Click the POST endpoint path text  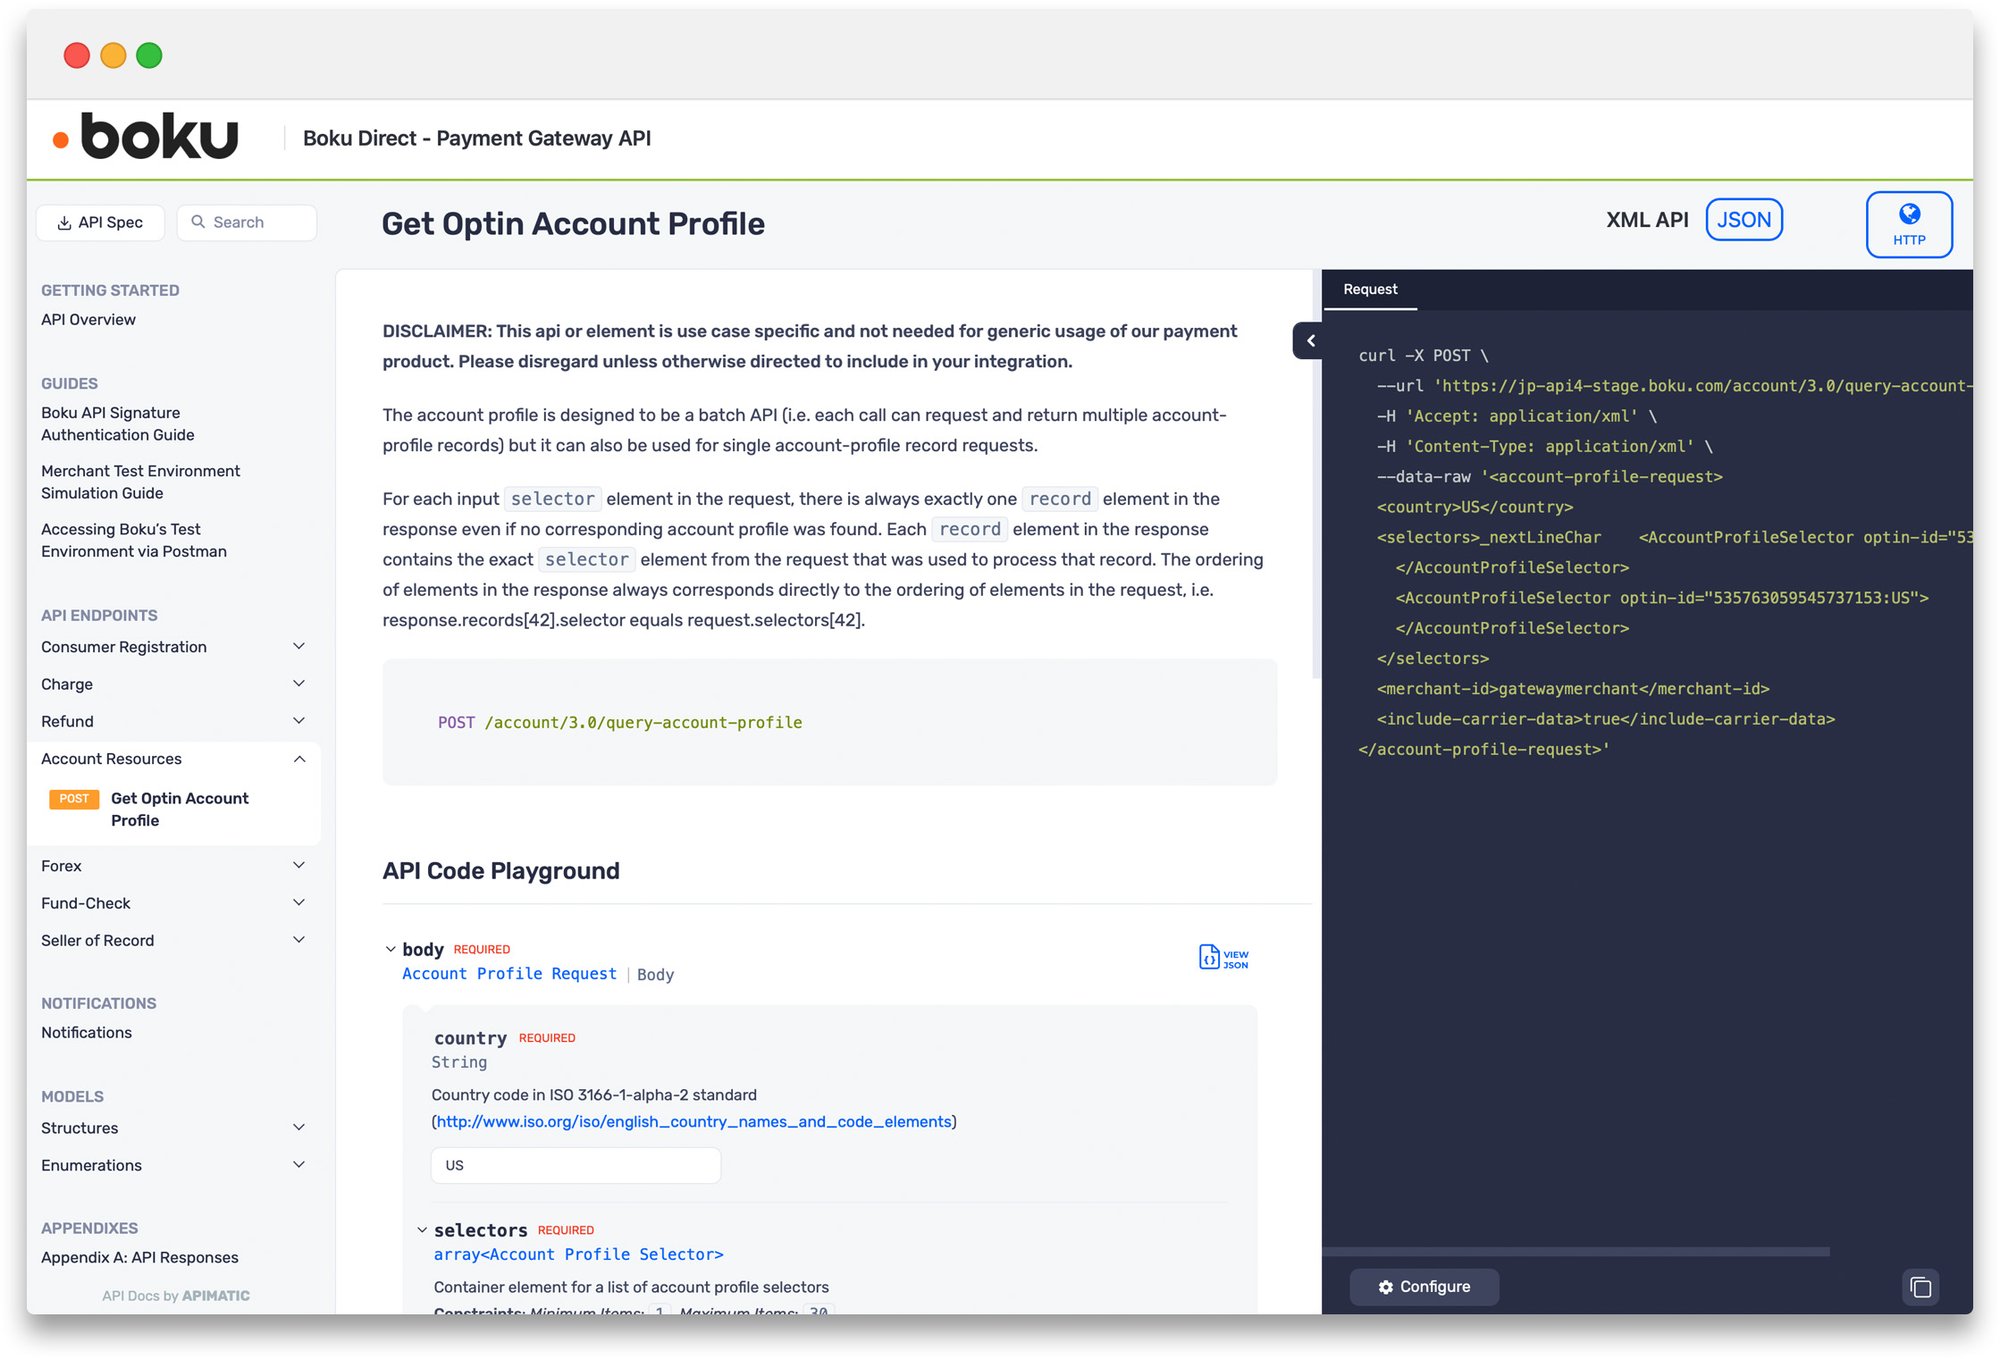point(643,722)
